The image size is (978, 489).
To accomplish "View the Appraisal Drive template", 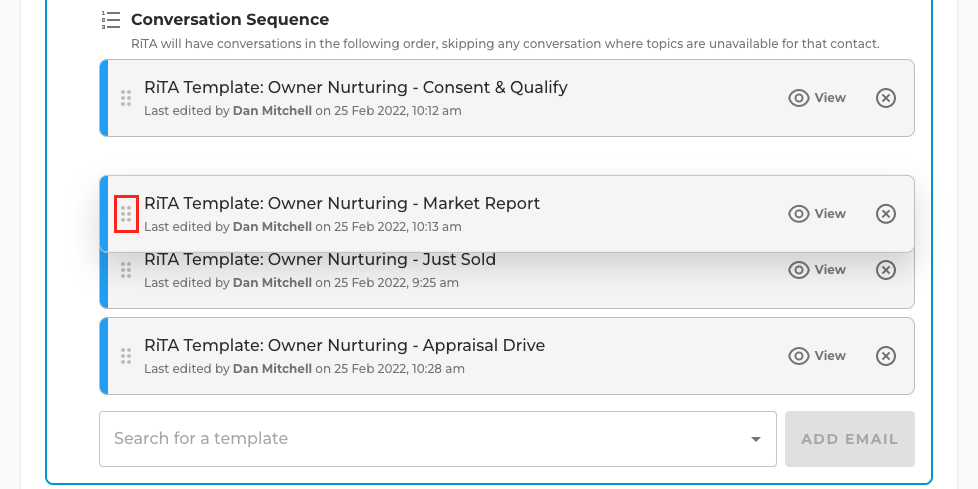I will point(817,356).
